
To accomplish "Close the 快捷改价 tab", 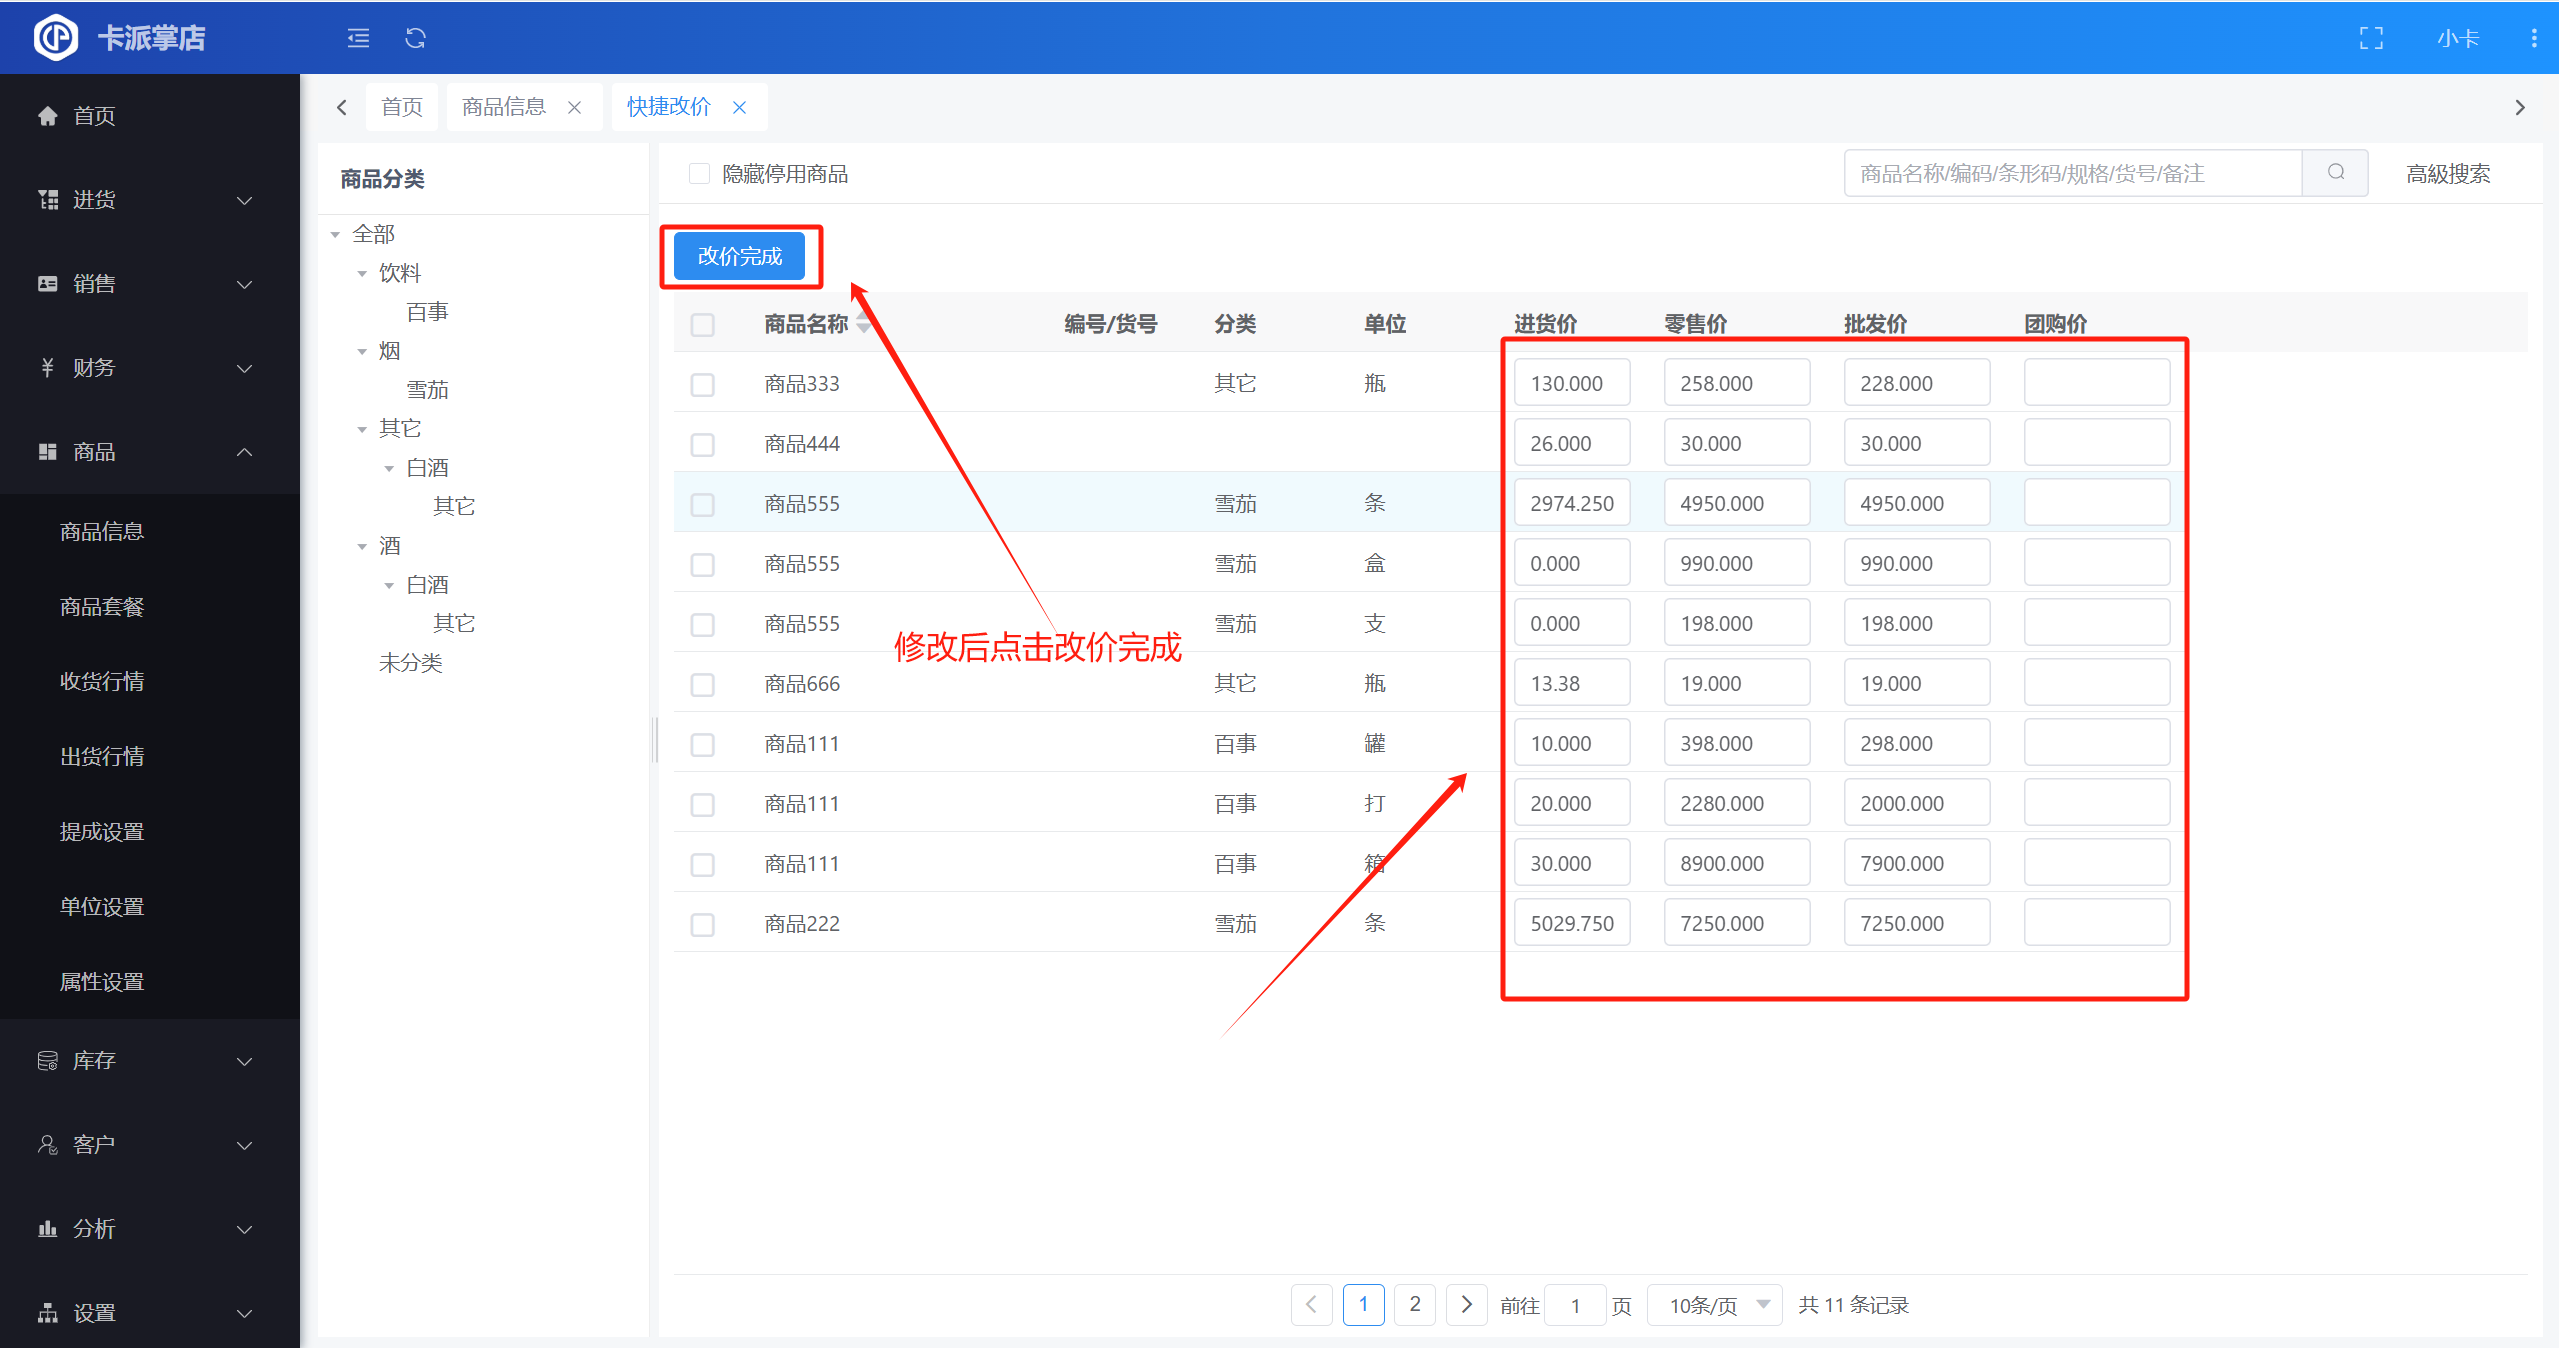I will coord(740,107).
